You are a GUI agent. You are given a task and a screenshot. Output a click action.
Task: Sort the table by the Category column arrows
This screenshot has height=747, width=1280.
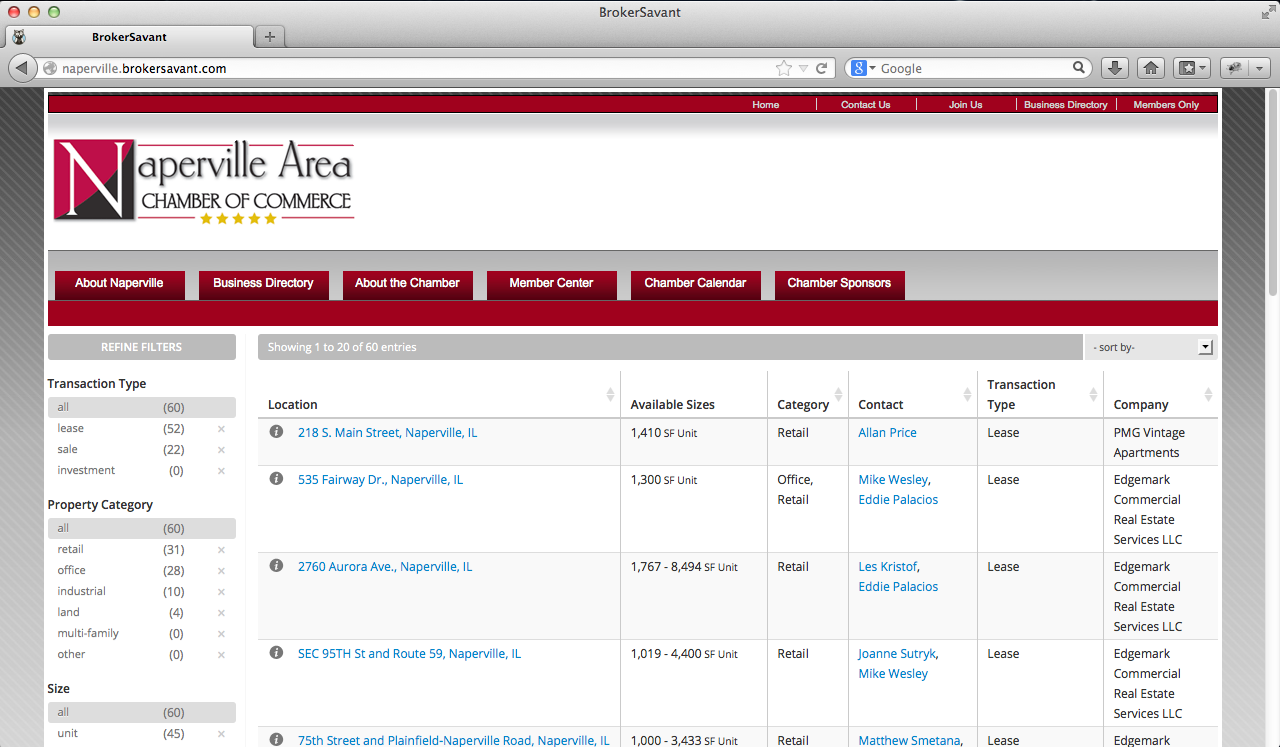[x=838, y=395]
